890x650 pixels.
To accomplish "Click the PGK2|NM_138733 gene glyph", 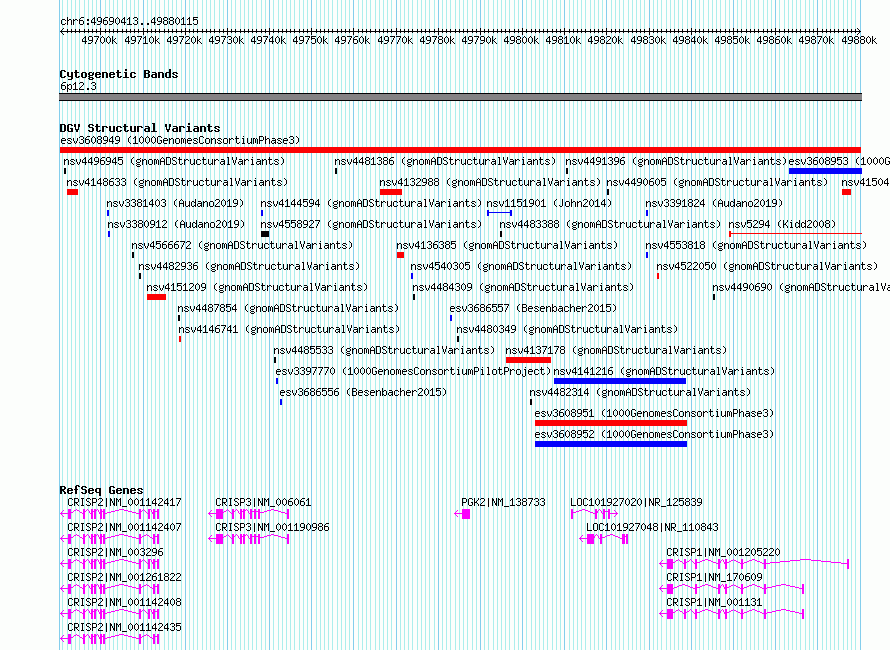I will tap(463, 514).
